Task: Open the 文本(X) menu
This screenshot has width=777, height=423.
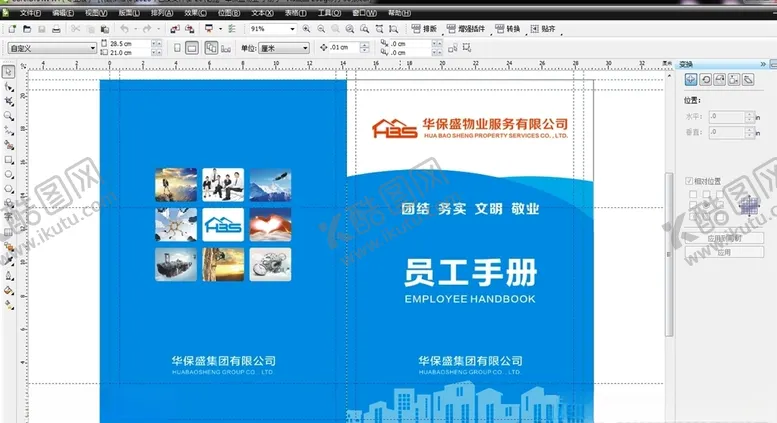Action: click(x=262, y=13)
